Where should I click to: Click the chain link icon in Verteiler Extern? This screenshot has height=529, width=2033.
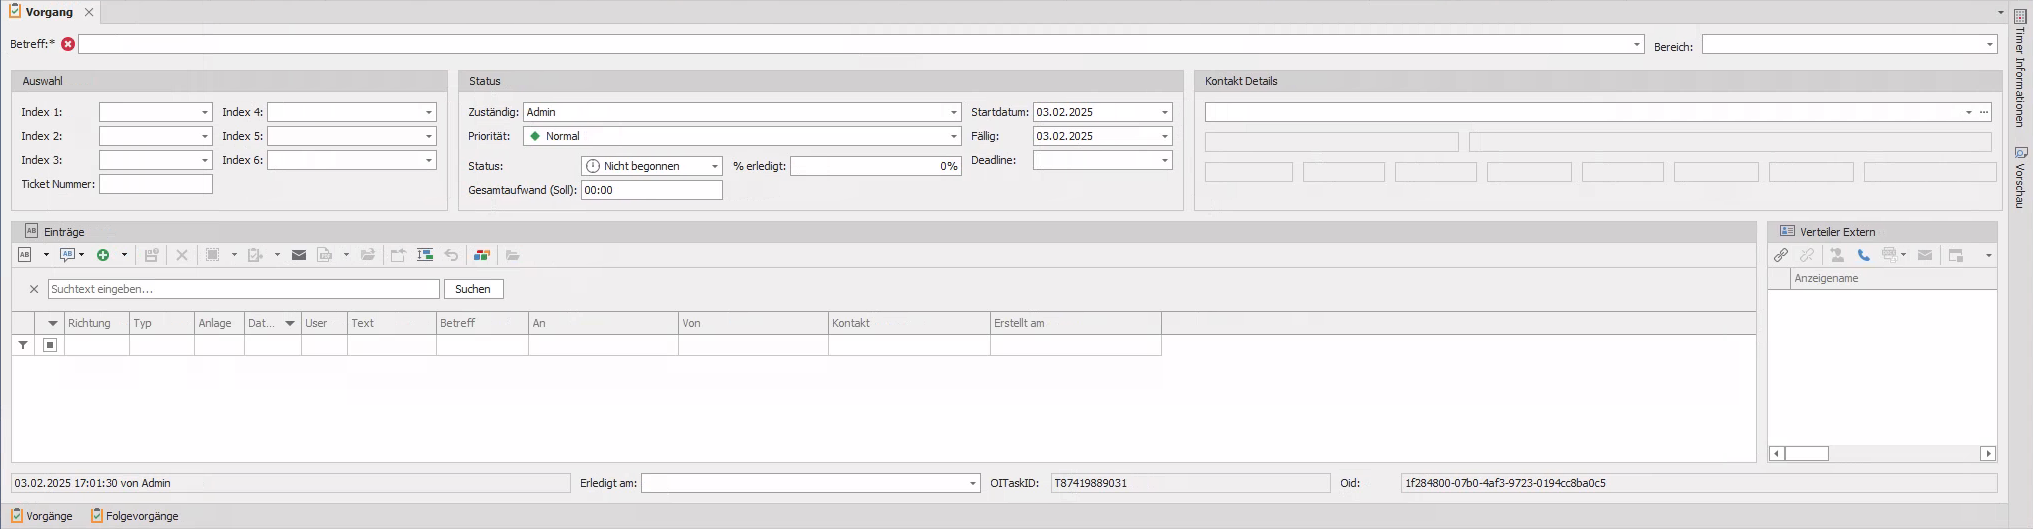pyautogui.click(x=1781, y=255)
